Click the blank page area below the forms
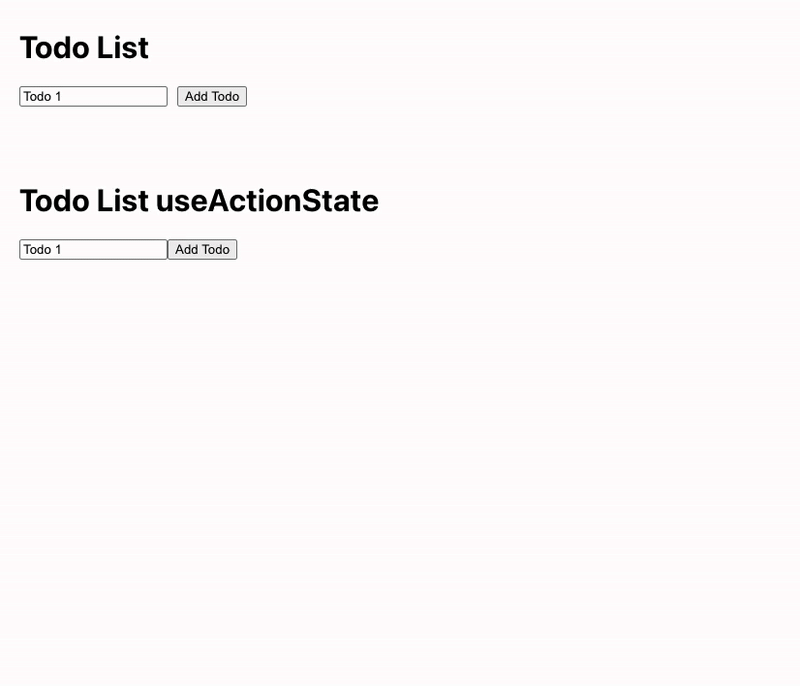Image resolution: width=800 pixels, height=686 pixels. point(400,450)
